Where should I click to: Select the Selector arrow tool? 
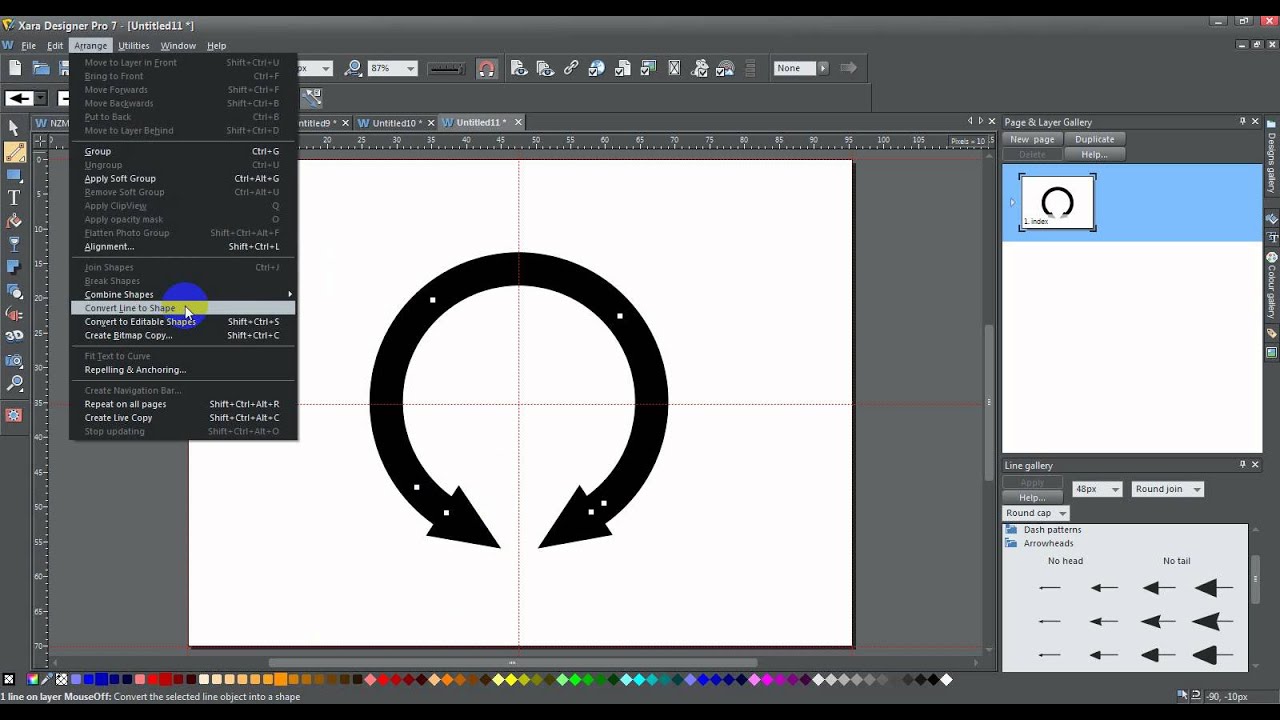[x=14, y=128]
